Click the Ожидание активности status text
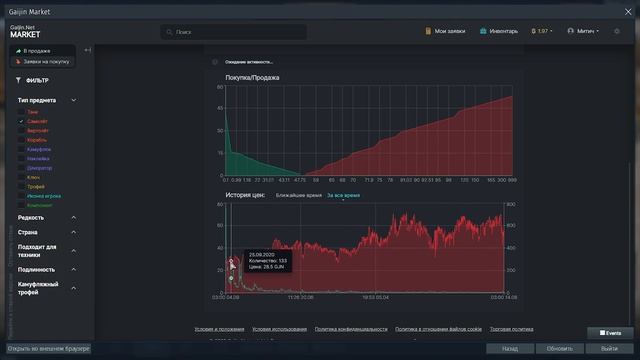 (x=249, y=62)
